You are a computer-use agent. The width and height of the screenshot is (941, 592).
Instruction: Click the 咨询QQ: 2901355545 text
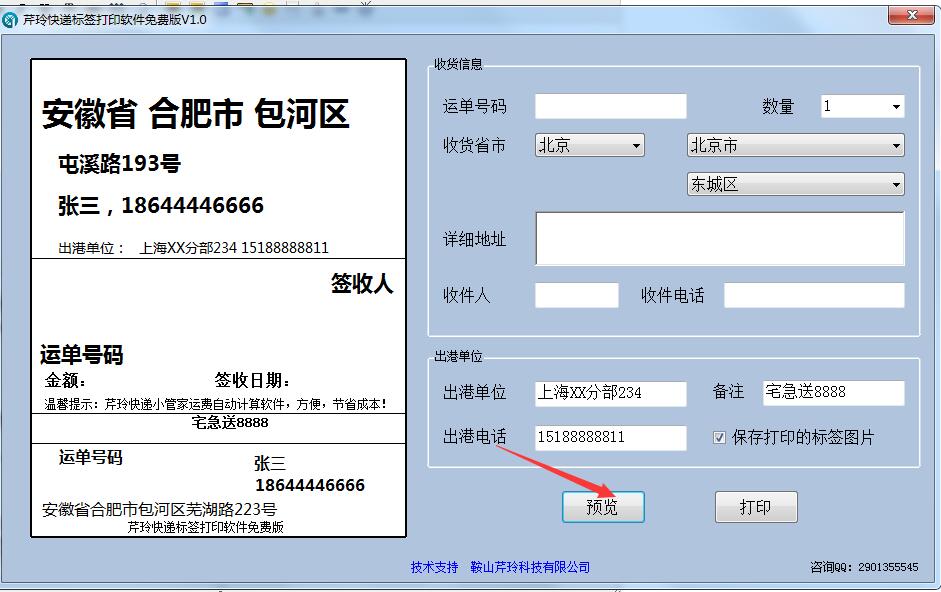[864, 567]
